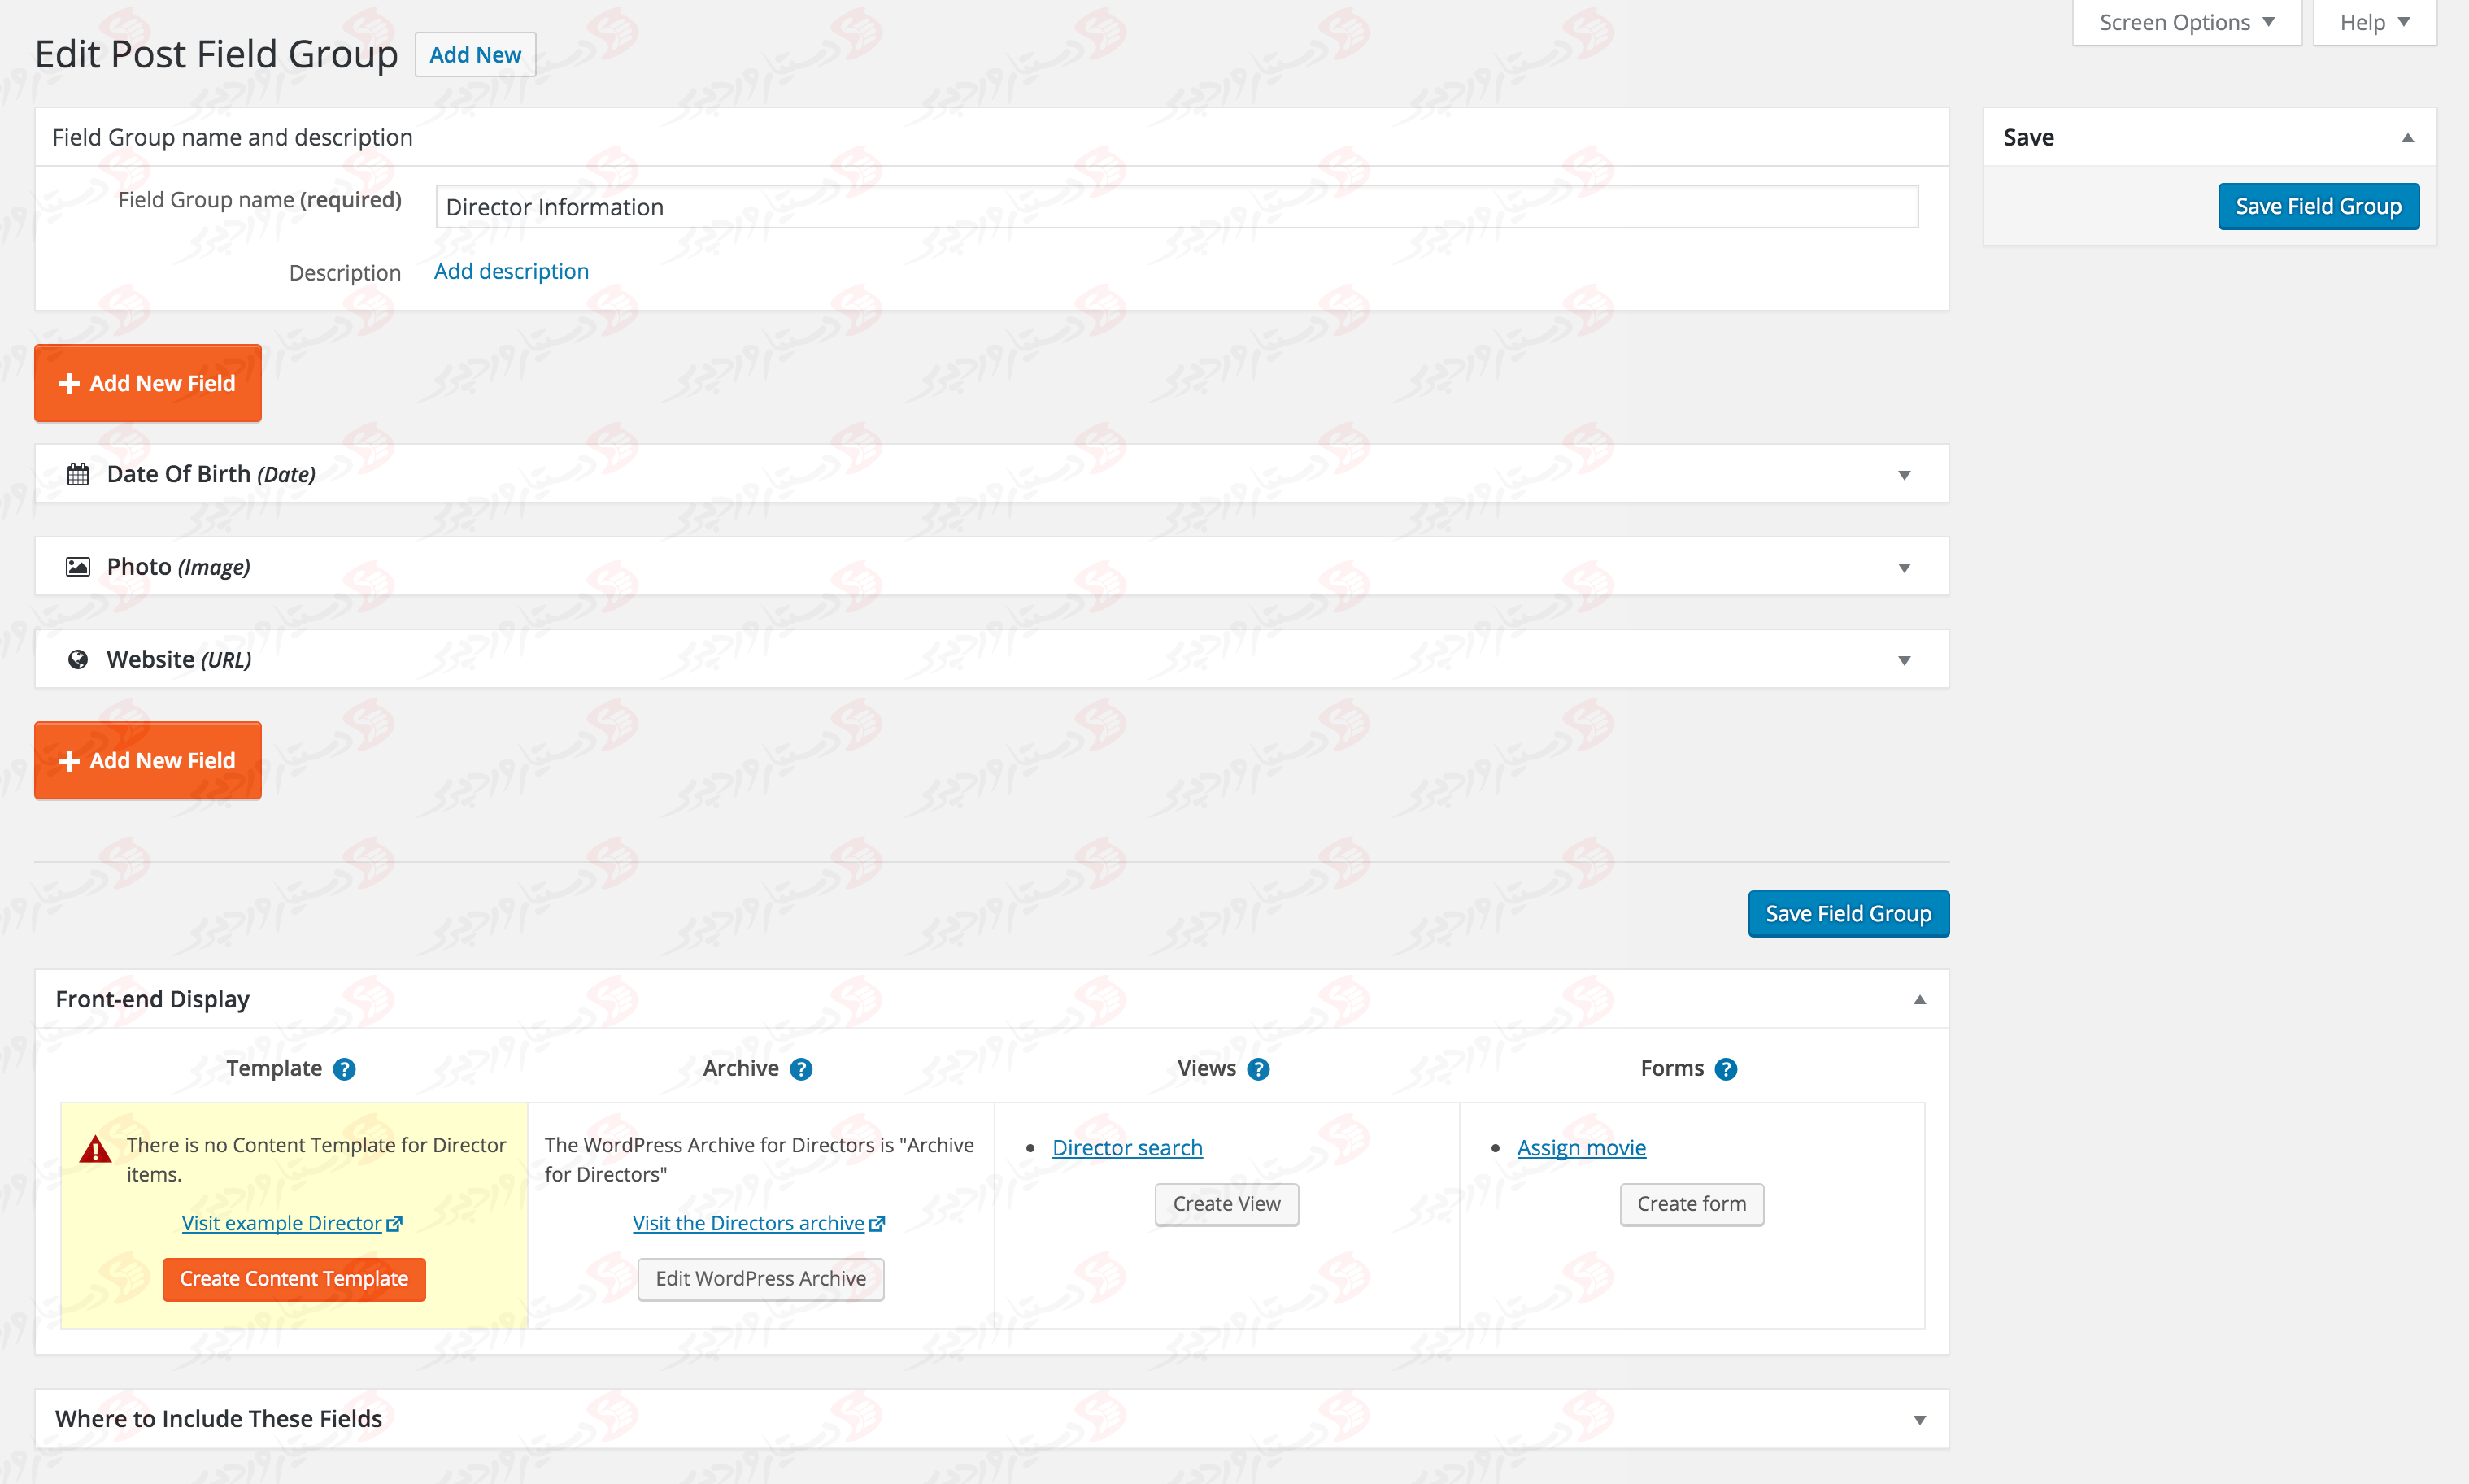Open the Forms help tooltip icon

(x=1726, y=1069)
